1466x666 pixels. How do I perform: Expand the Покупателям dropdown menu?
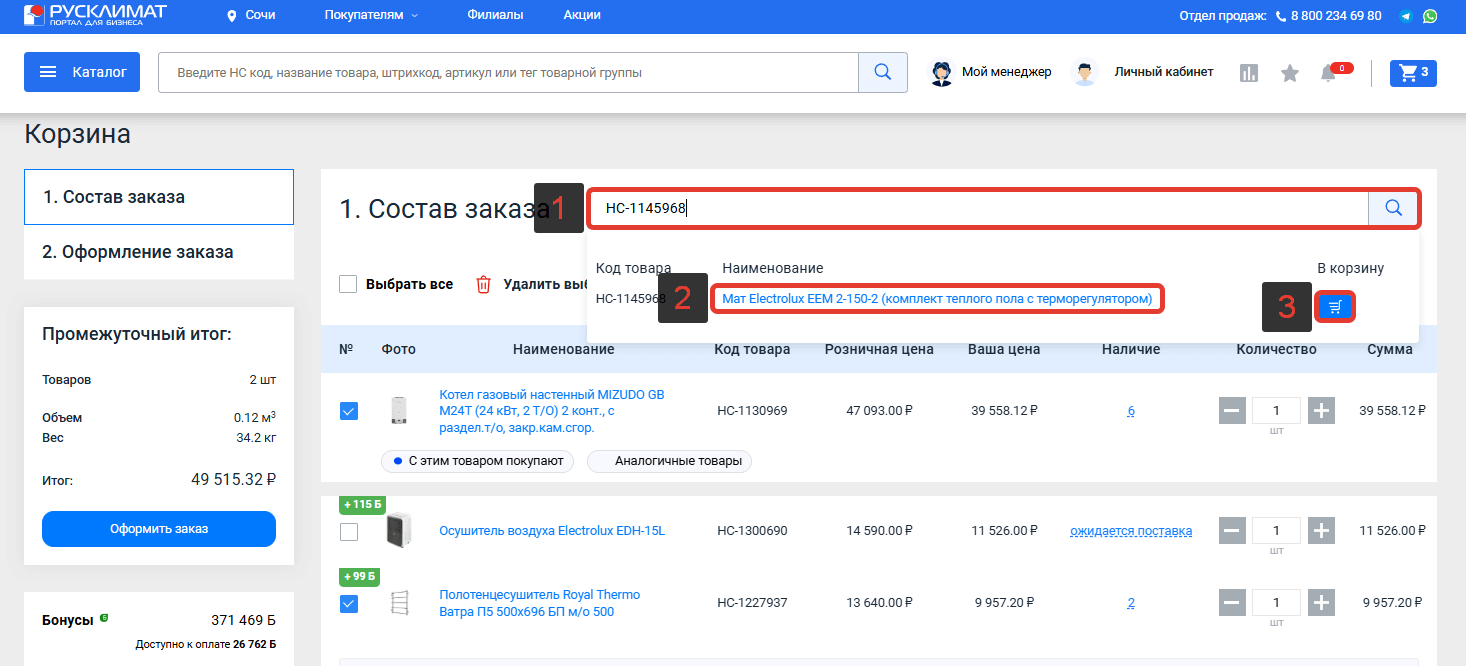(x=371, y=15)
